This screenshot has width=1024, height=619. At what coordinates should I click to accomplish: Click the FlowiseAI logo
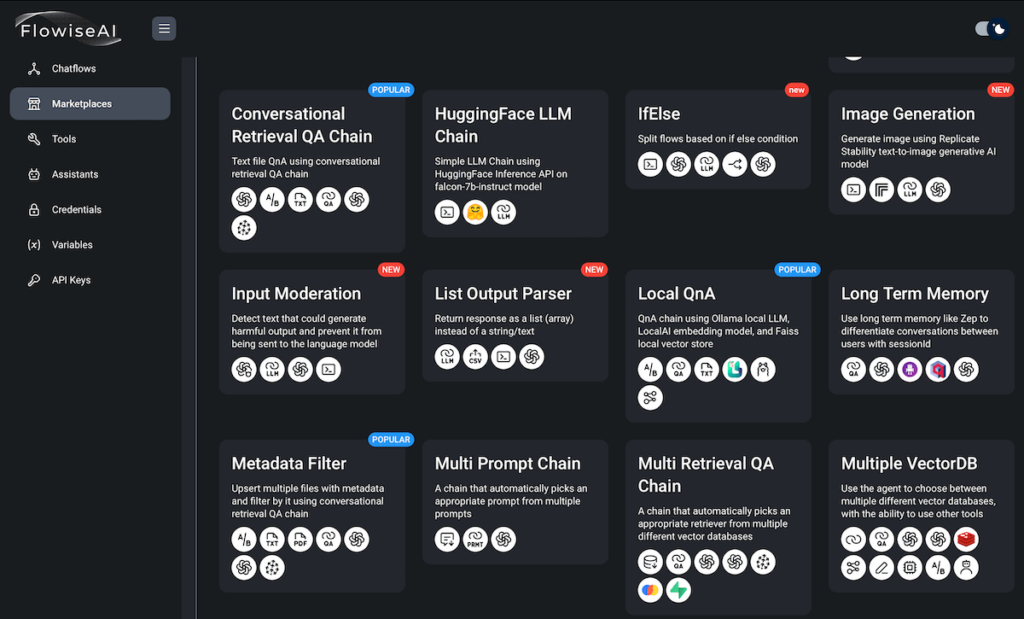pyautogui.click(x=66, y=28)
